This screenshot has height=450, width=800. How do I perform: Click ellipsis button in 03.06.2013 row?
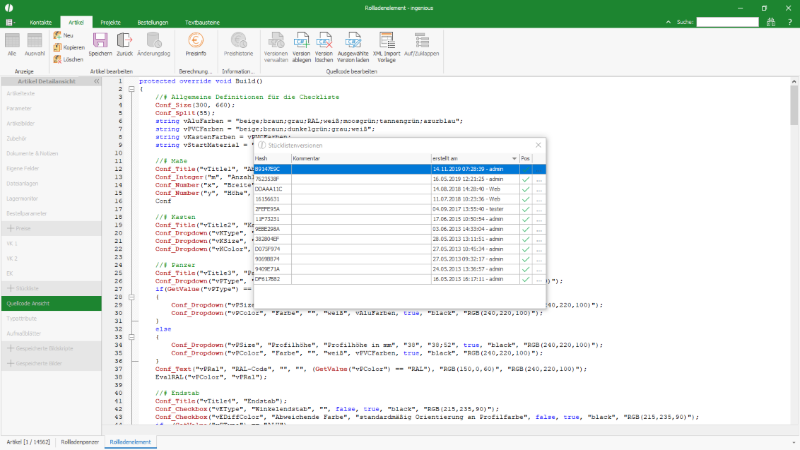pyautogui.click(x=539, y=229)
